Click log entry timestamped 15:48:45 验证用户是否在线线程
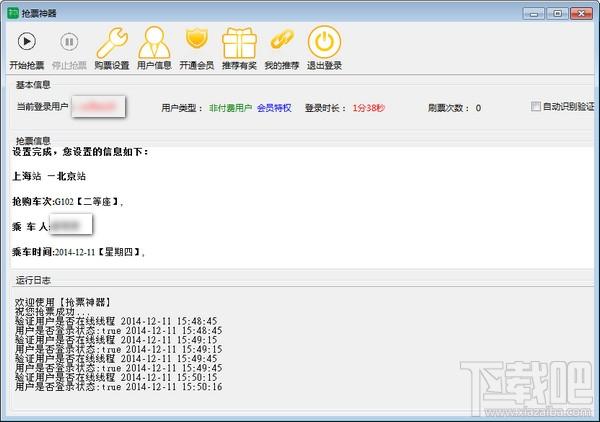This screenshot has height=422, width=600. coord(116,321)
